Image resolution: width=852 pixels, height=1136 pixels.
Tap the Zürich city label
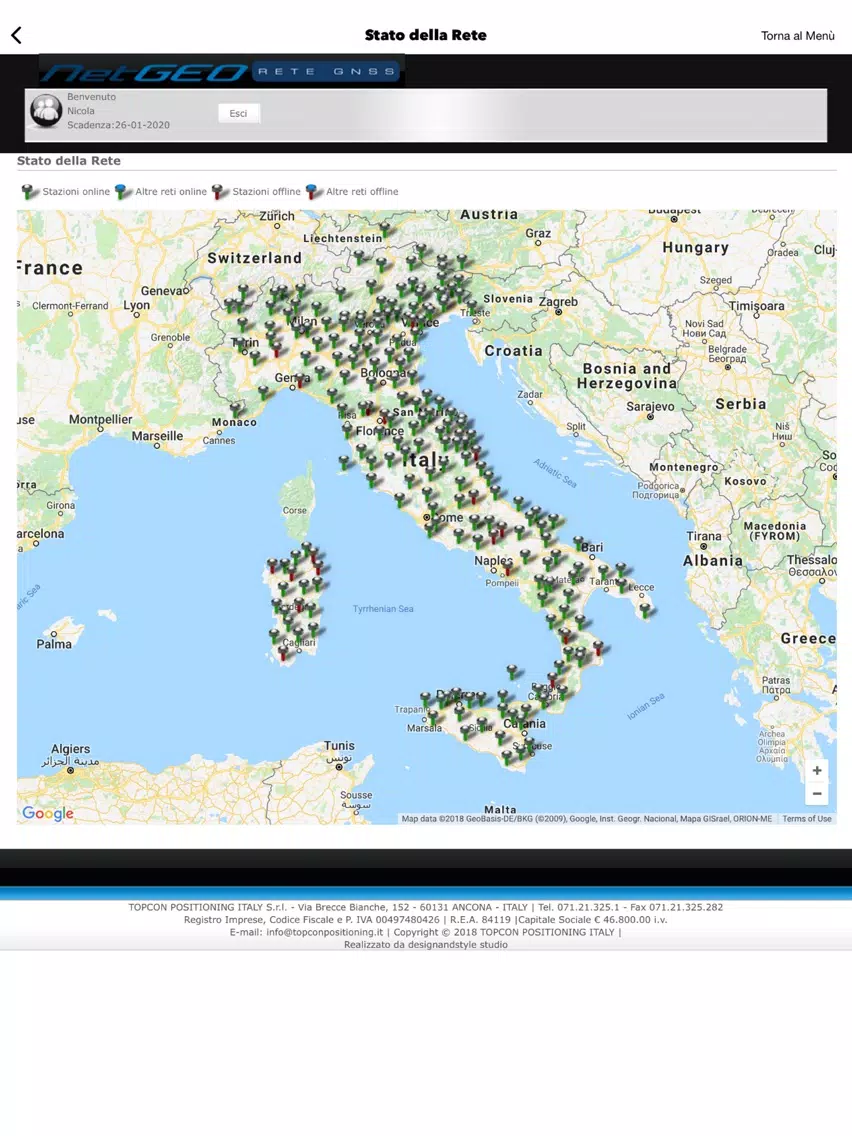coord(277,216)
